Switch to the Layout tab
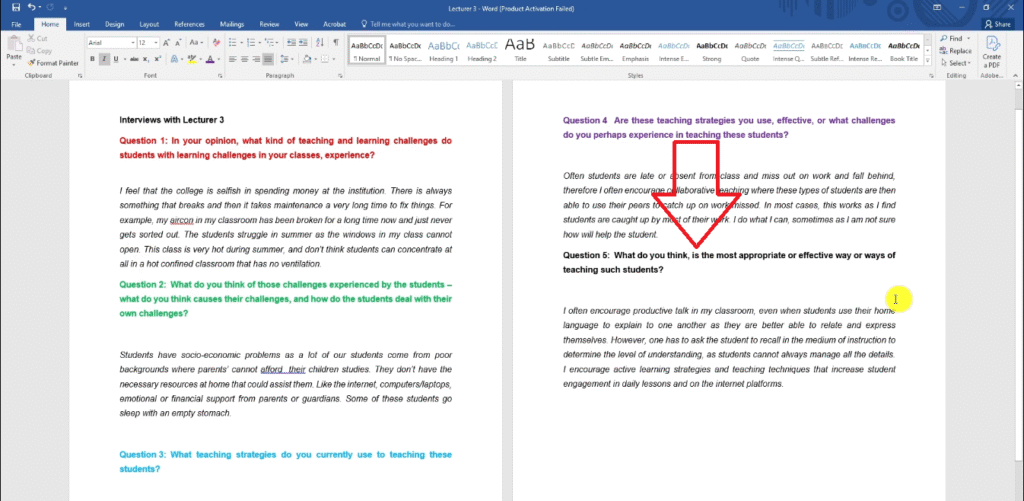This screenshot has height=501, width=1024. 148,23
